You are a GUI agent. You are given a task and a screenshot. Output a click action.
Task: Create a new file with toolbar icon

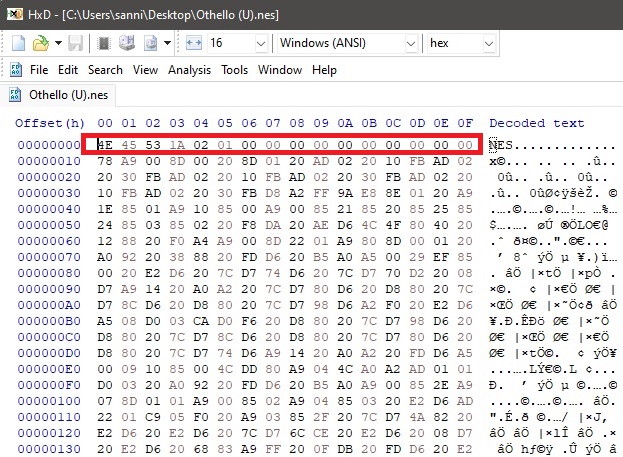click(x=18, y=43)
